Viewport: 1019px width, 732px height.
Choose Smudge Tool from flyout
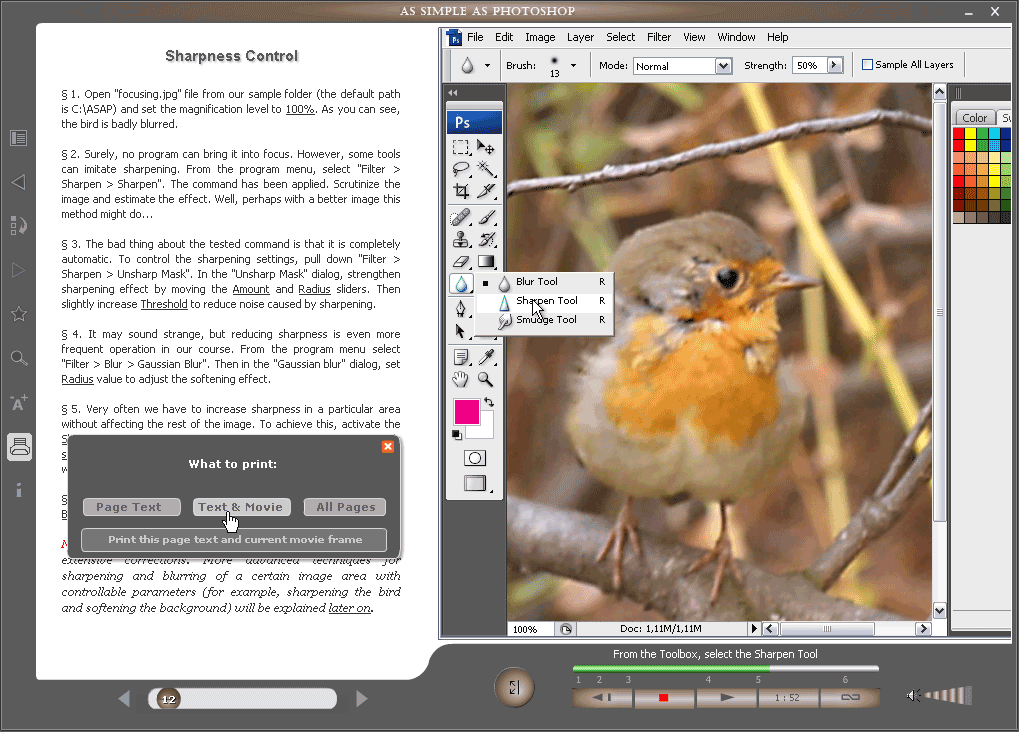click(x=545, y=319)
